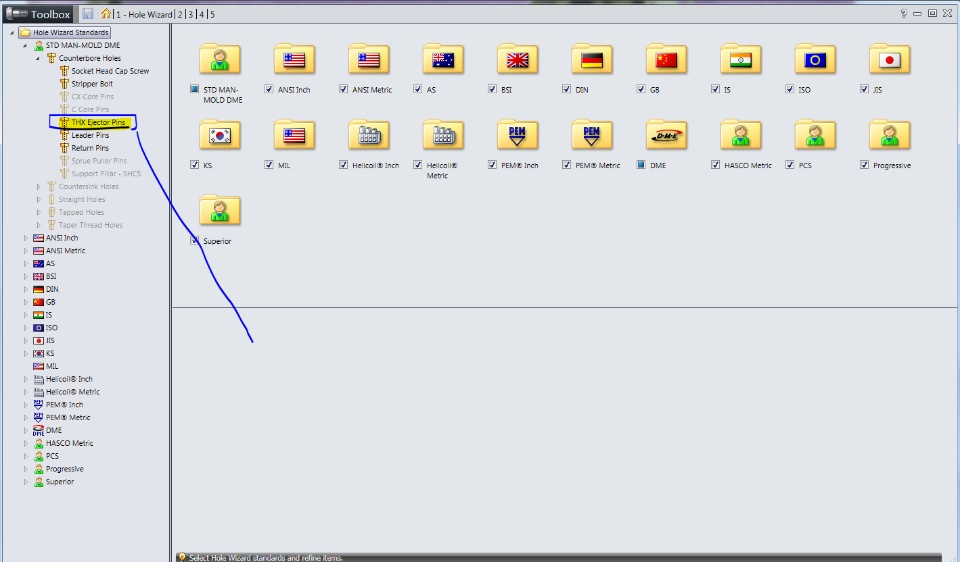Open the ANSI Inch standard folder
This screenshot has height=562, width=960.
point(294,59)
